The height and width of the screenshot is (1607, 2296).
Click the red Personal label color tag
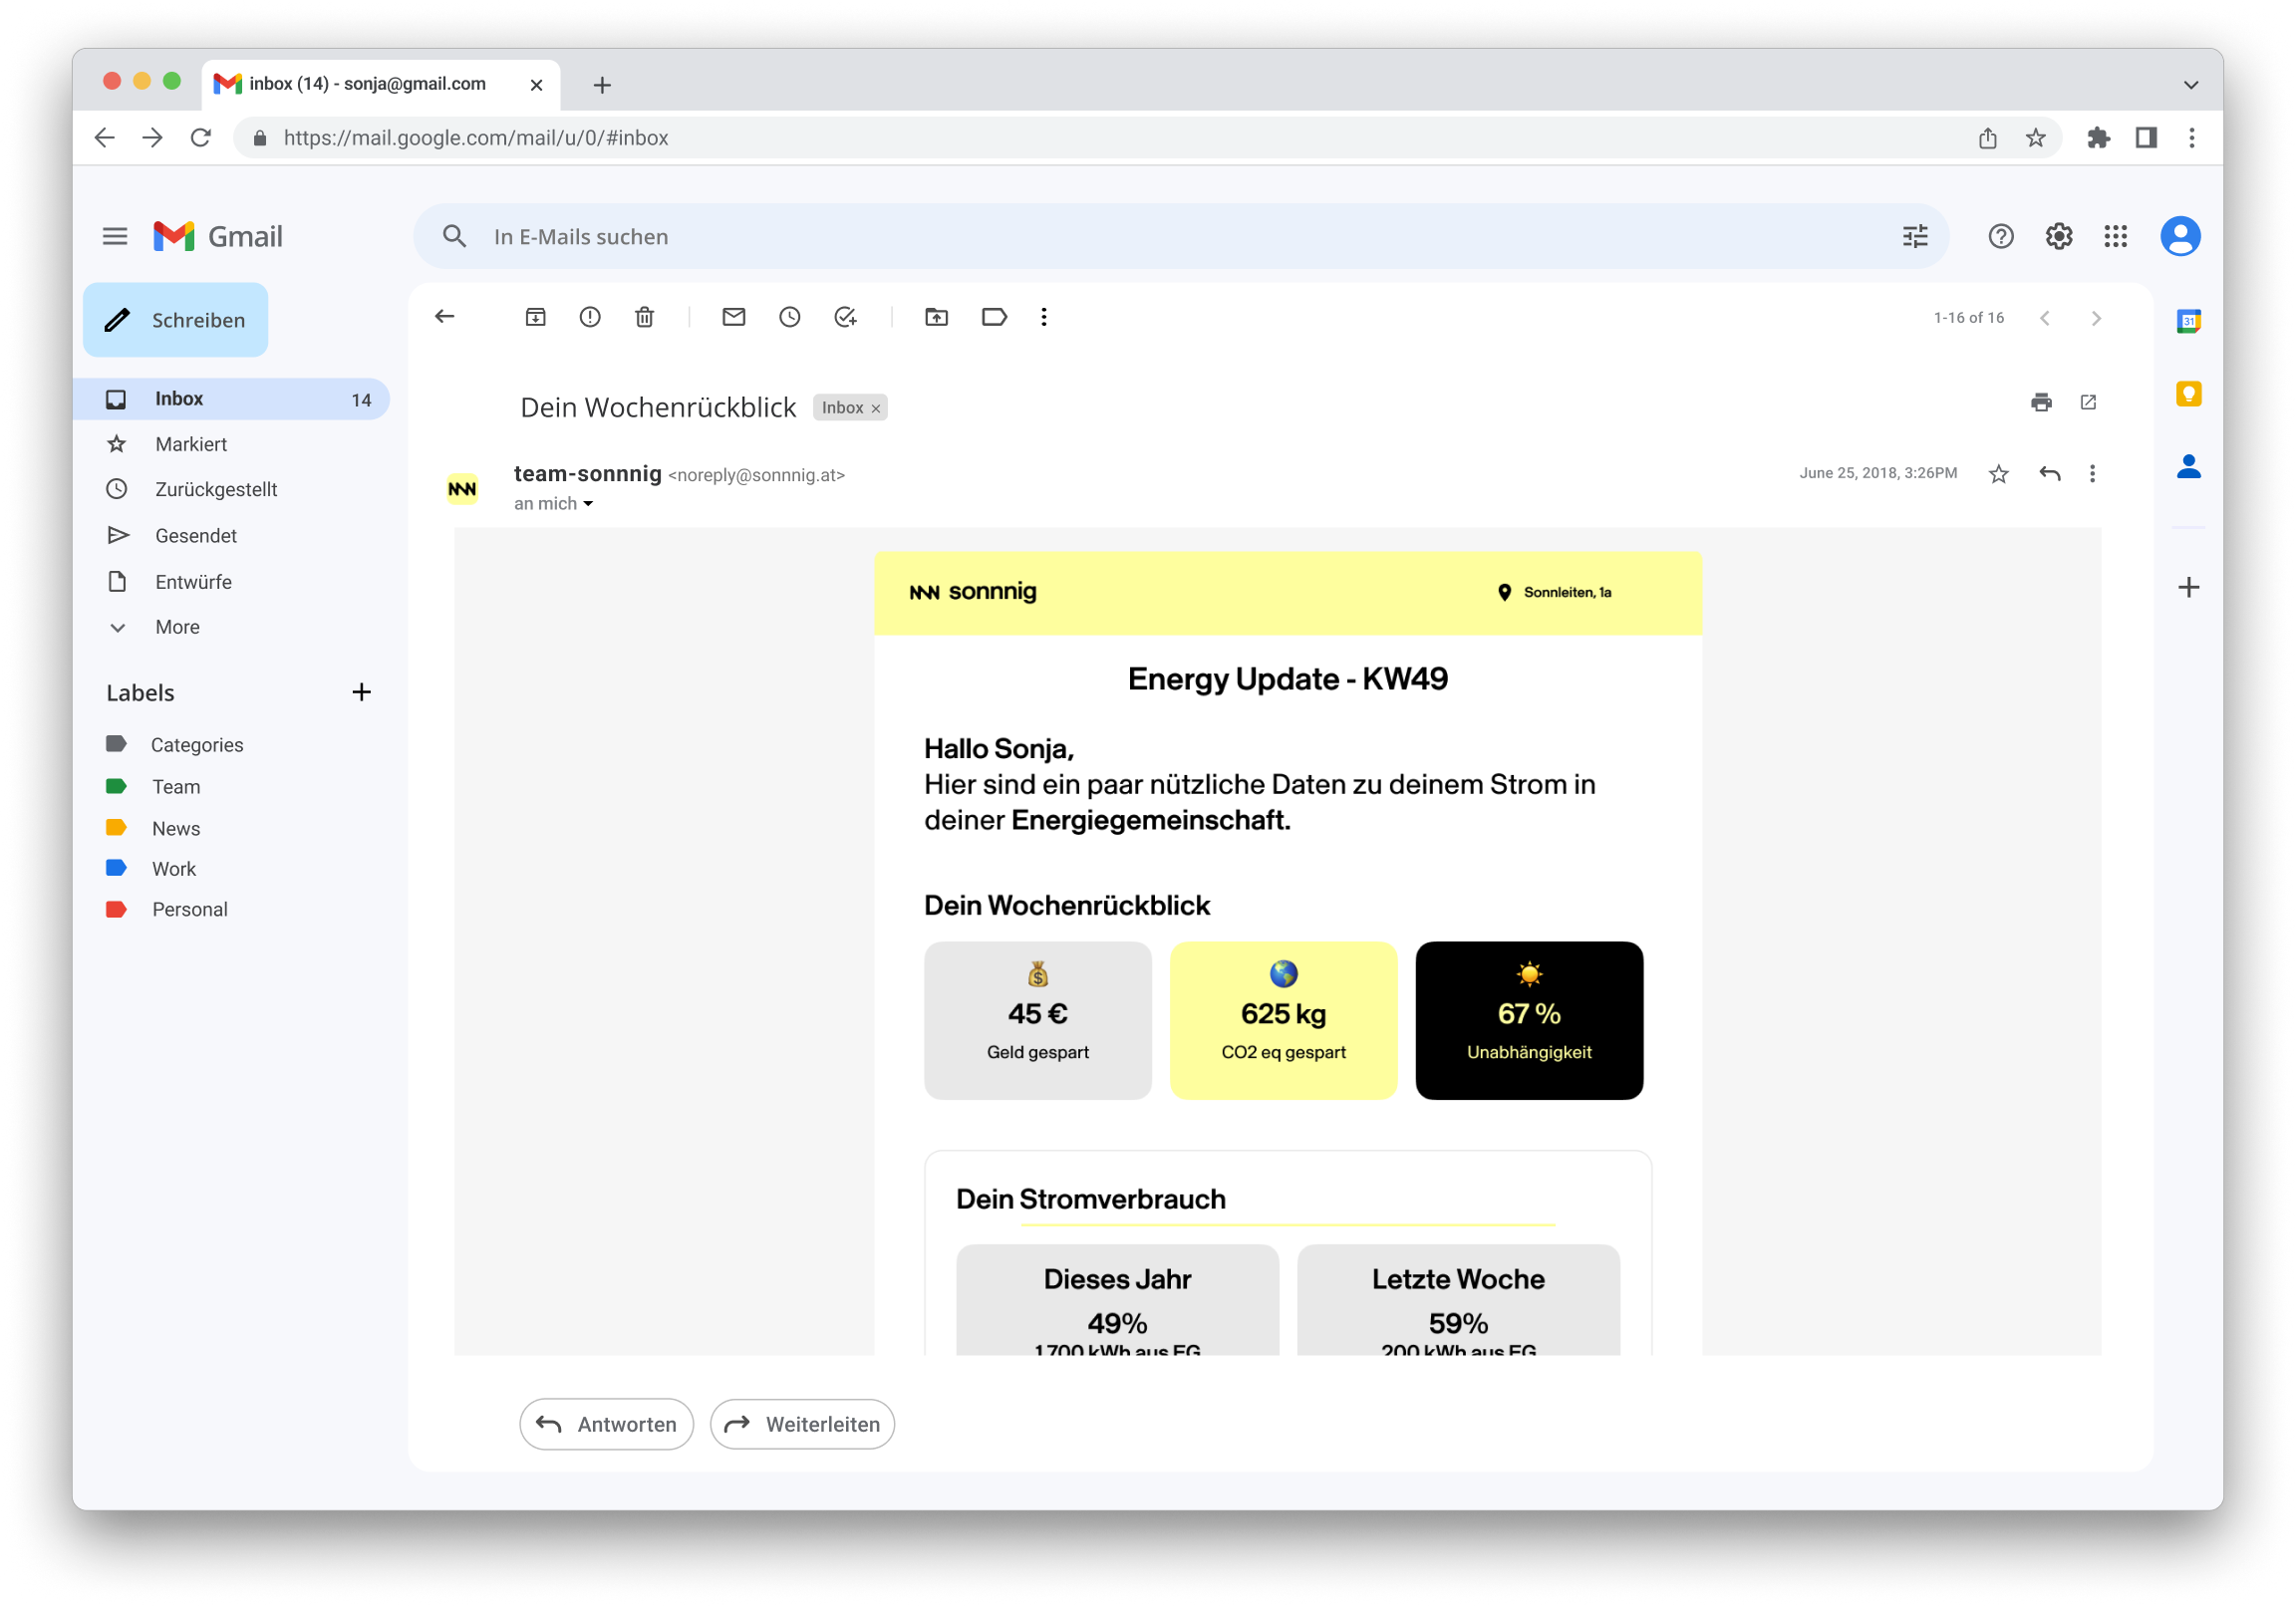116,909
